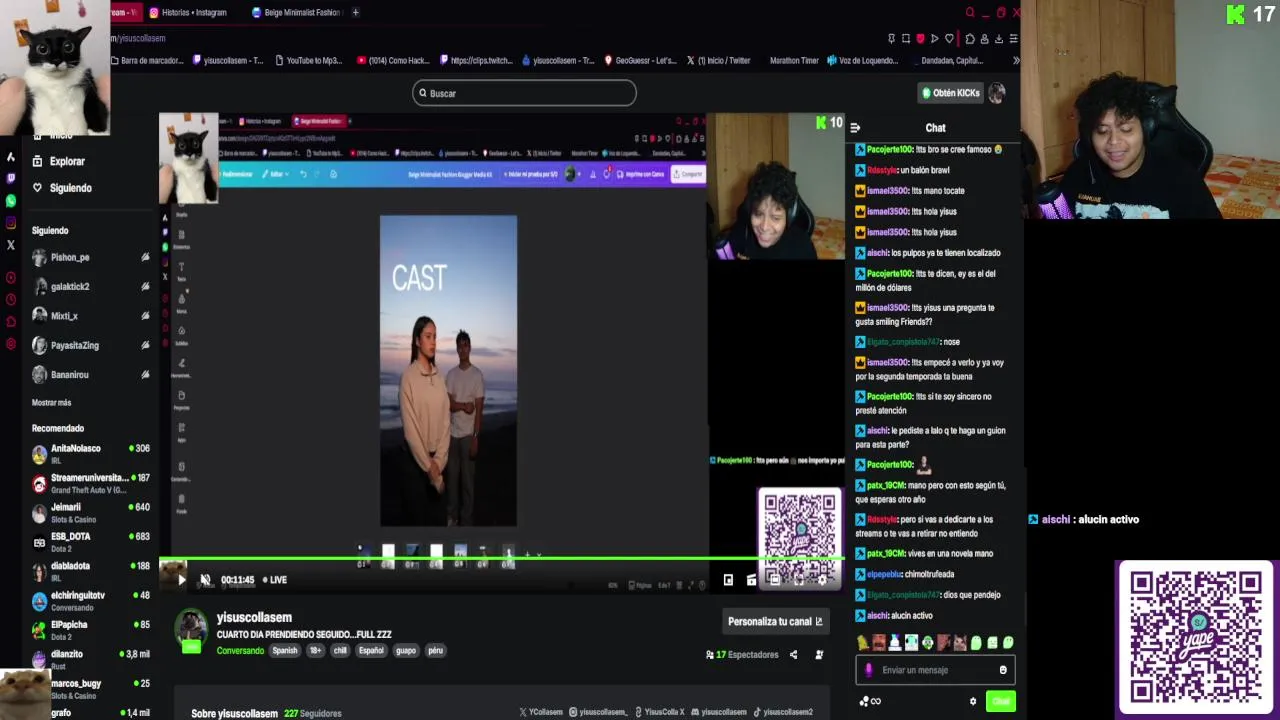Screen dimensions: 1280x720
Task: Open a new browser tab
Action: [x=355, y=13]
